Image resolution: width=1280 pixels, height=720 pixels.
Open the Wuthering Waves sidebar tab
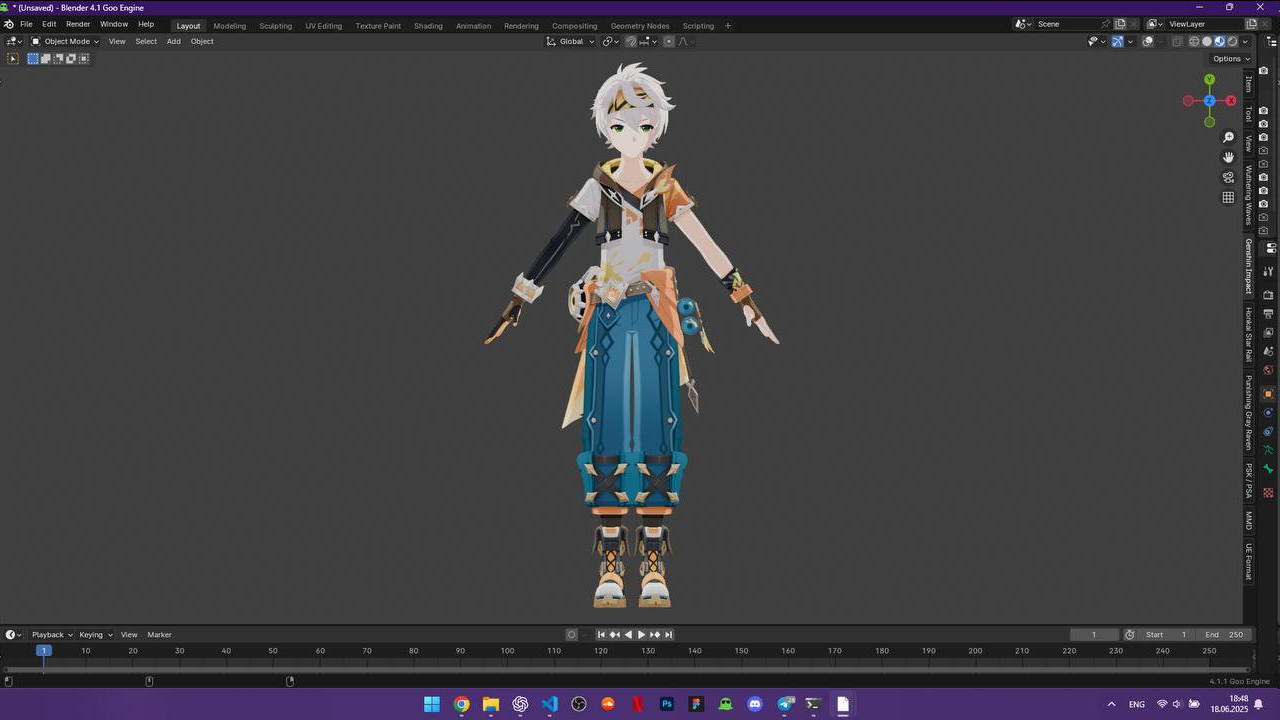1248,196
